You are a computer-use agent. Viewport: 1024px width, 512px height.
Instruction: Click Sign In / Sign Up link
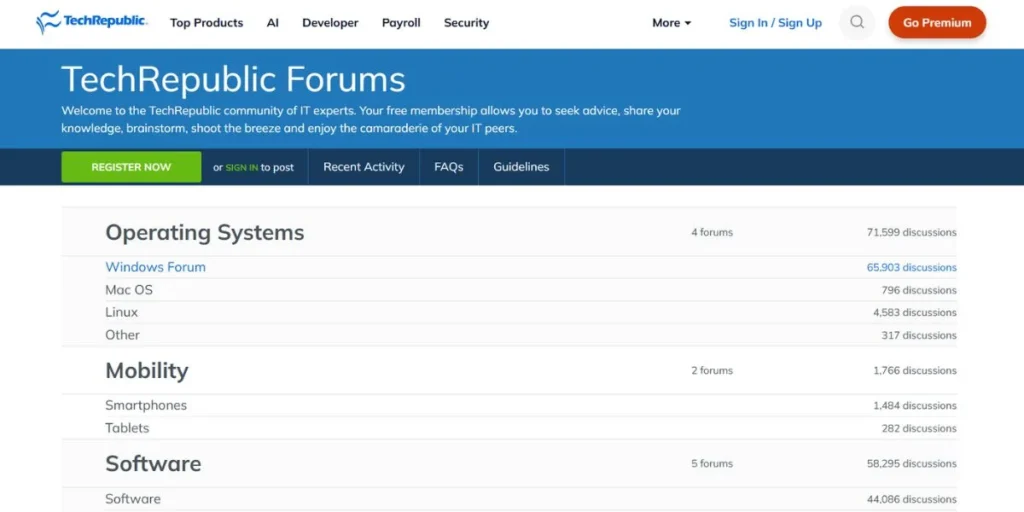pyautogui.click(x=775, y=23)
